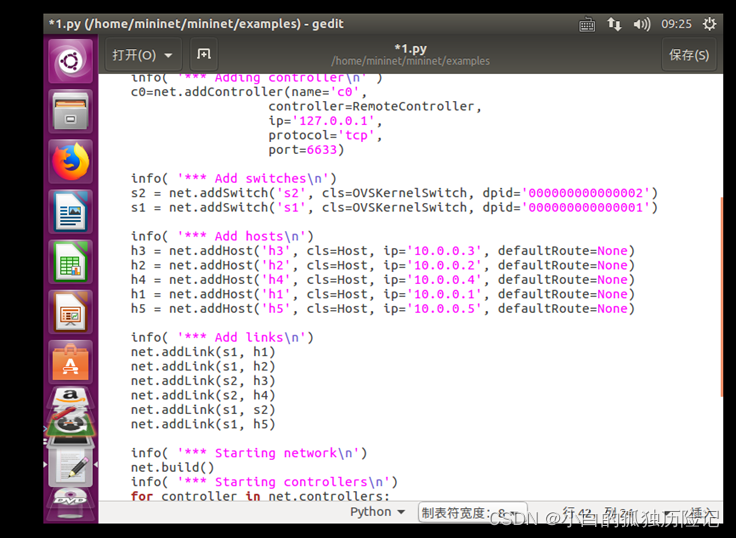Click the '*** Add hosts' info line
The image size is (736, 538).
[x=222, y=237]
